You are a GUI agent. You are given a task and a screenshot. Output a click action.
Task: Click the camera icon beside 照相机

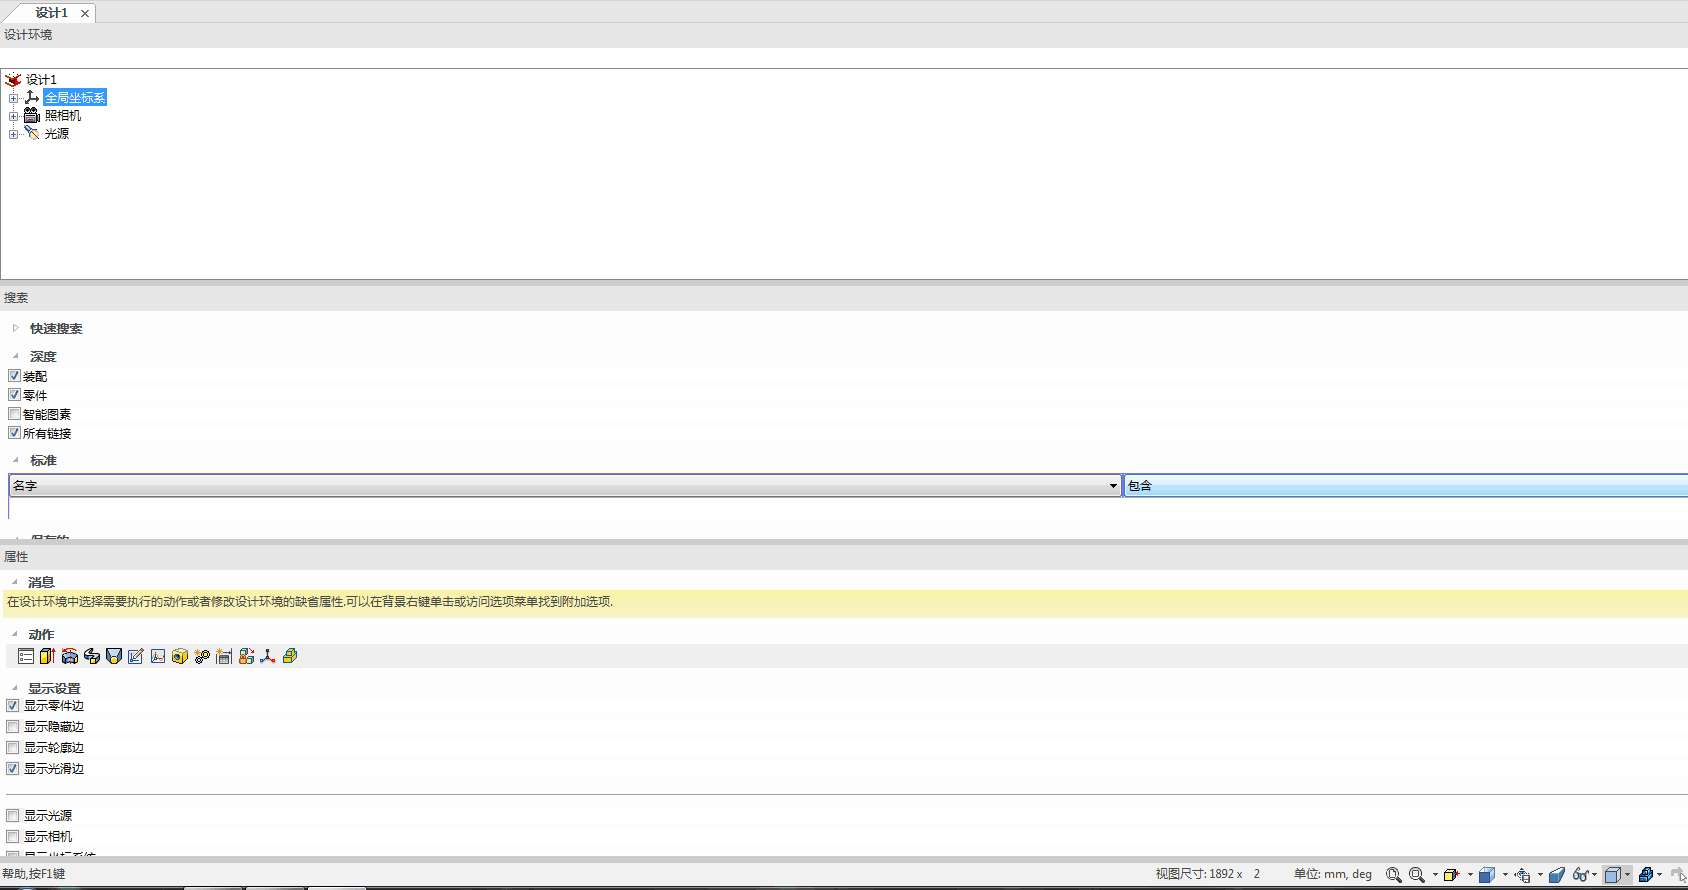[32, 115]
